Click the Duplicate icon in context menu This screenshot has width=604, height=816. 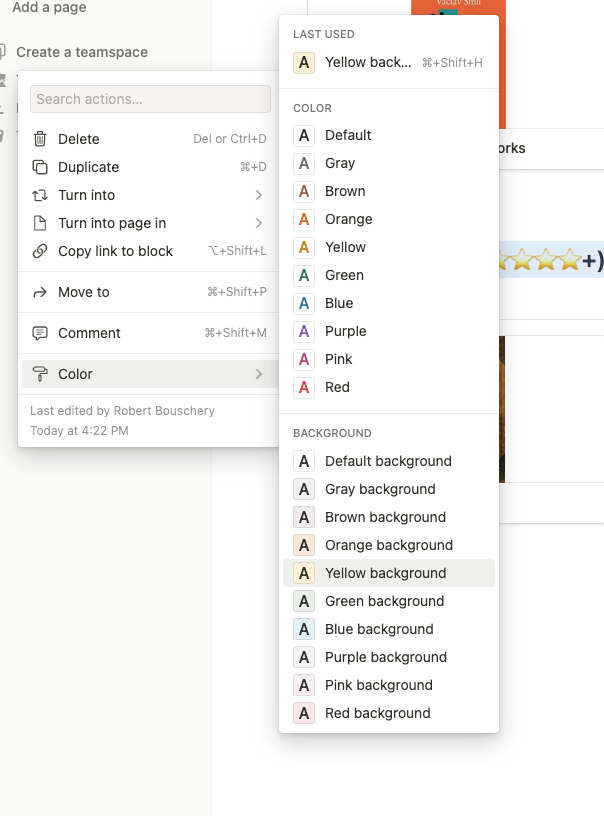pyautogui.click(x=40, y=167)
